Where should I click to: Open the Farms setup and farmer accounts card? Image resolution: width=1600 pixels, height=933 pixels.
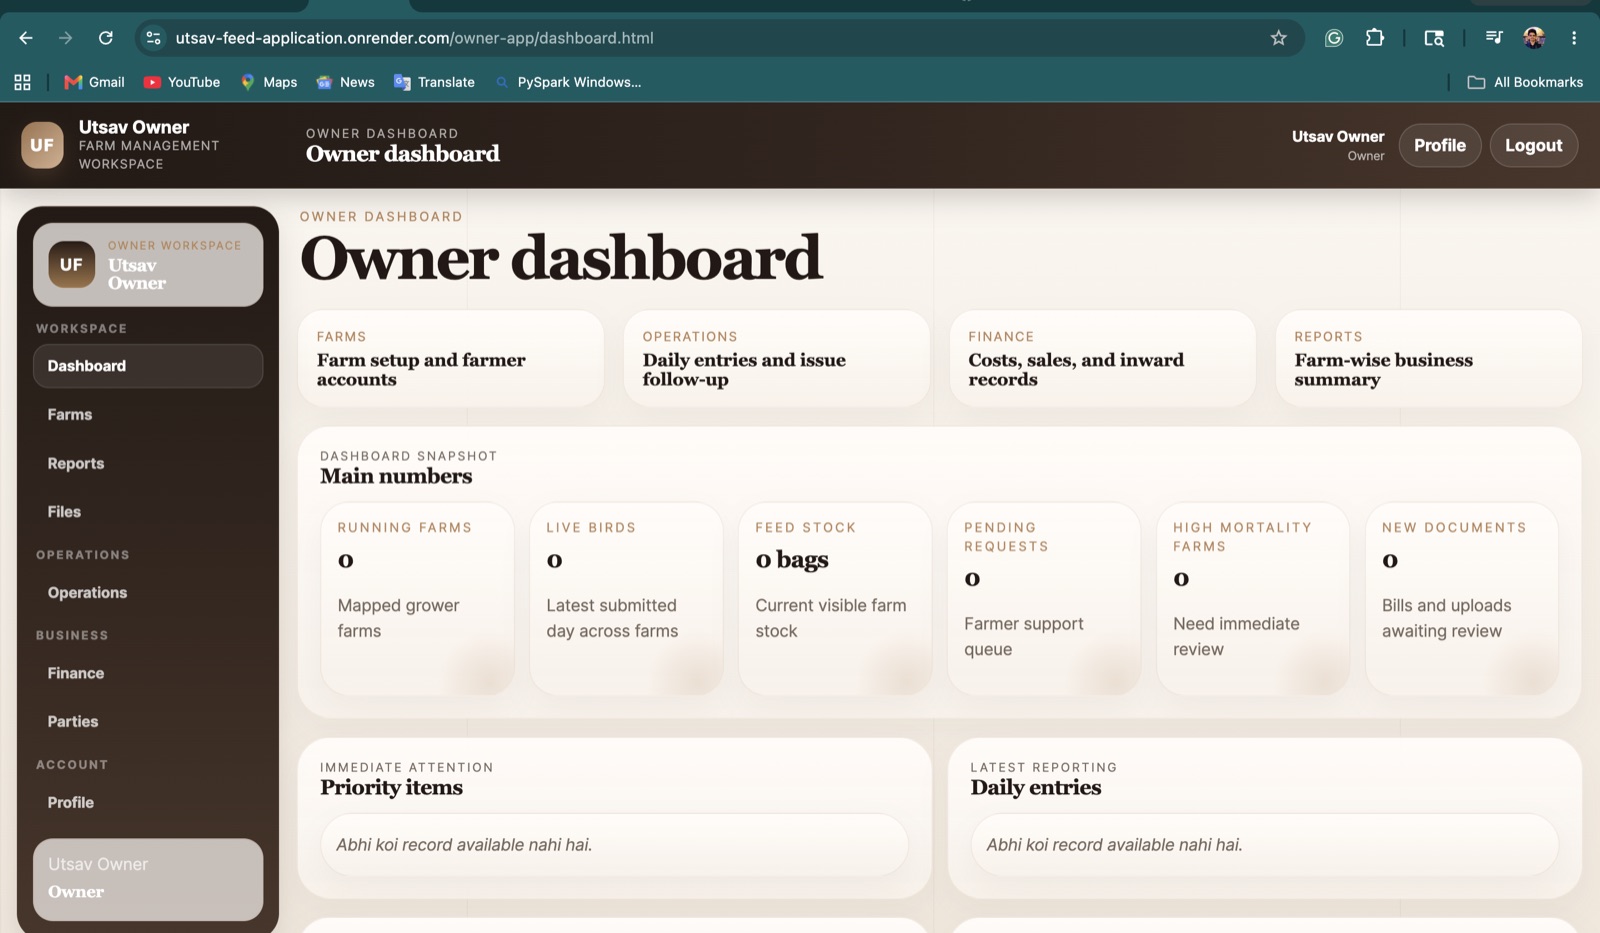[451, 359]
